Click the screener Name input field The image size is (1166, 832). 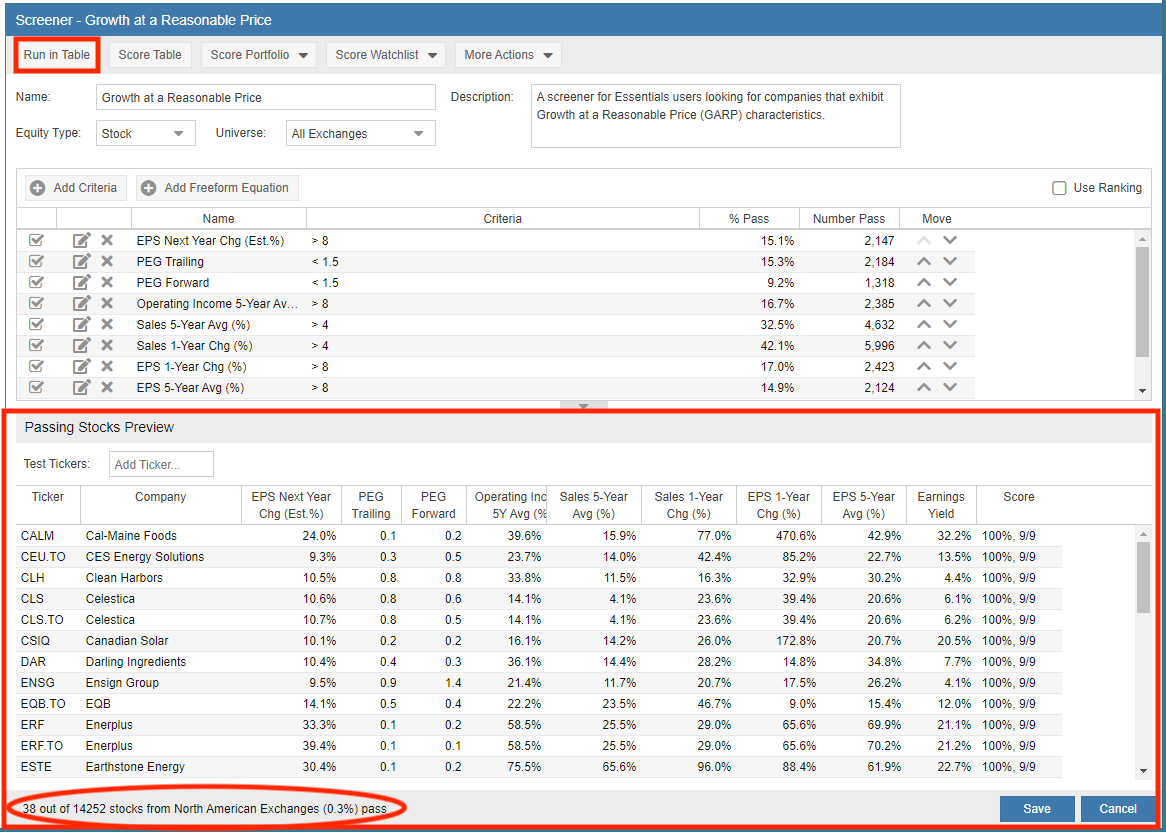click(x=265, y=97)
